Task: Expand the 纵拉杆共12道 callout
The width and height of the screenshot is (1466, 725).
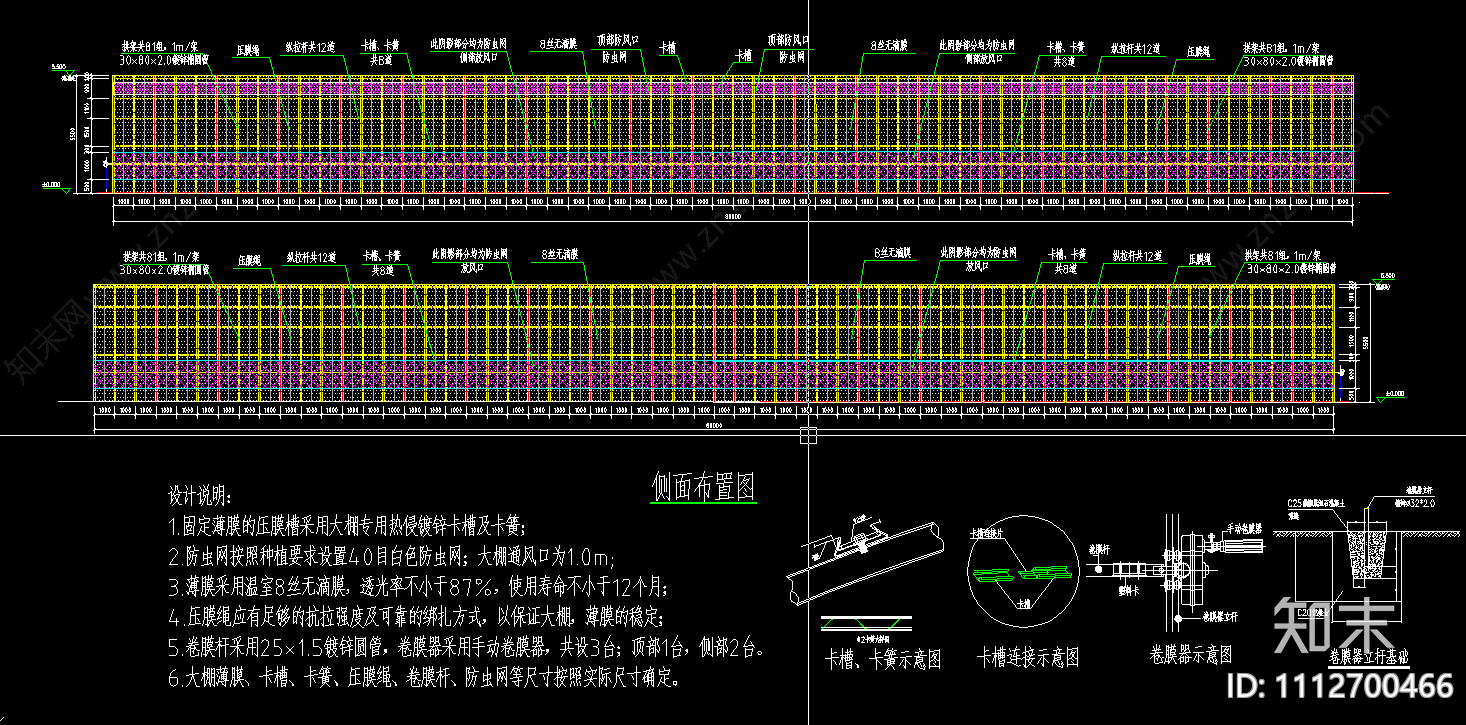Action: pos(312,45)
